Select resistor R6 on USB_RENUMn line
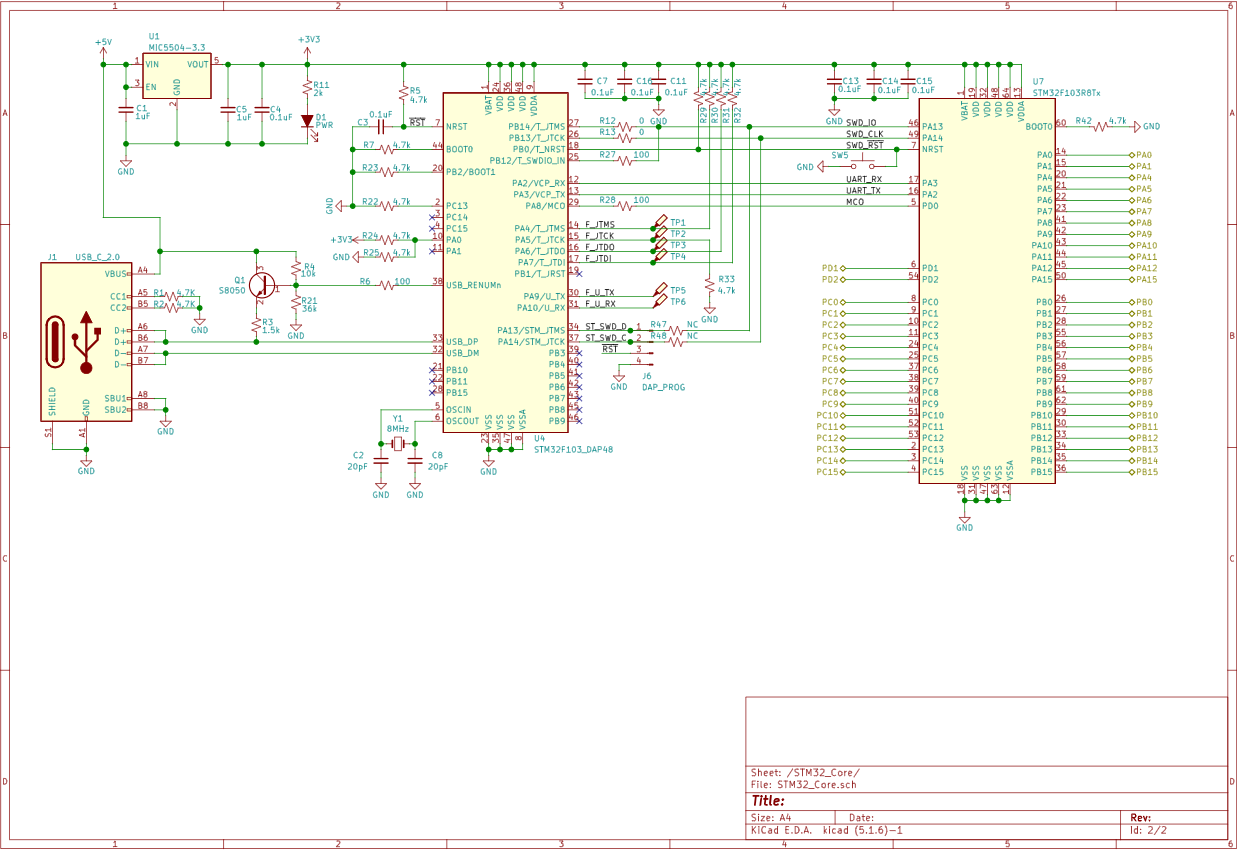 pos(387,285)
